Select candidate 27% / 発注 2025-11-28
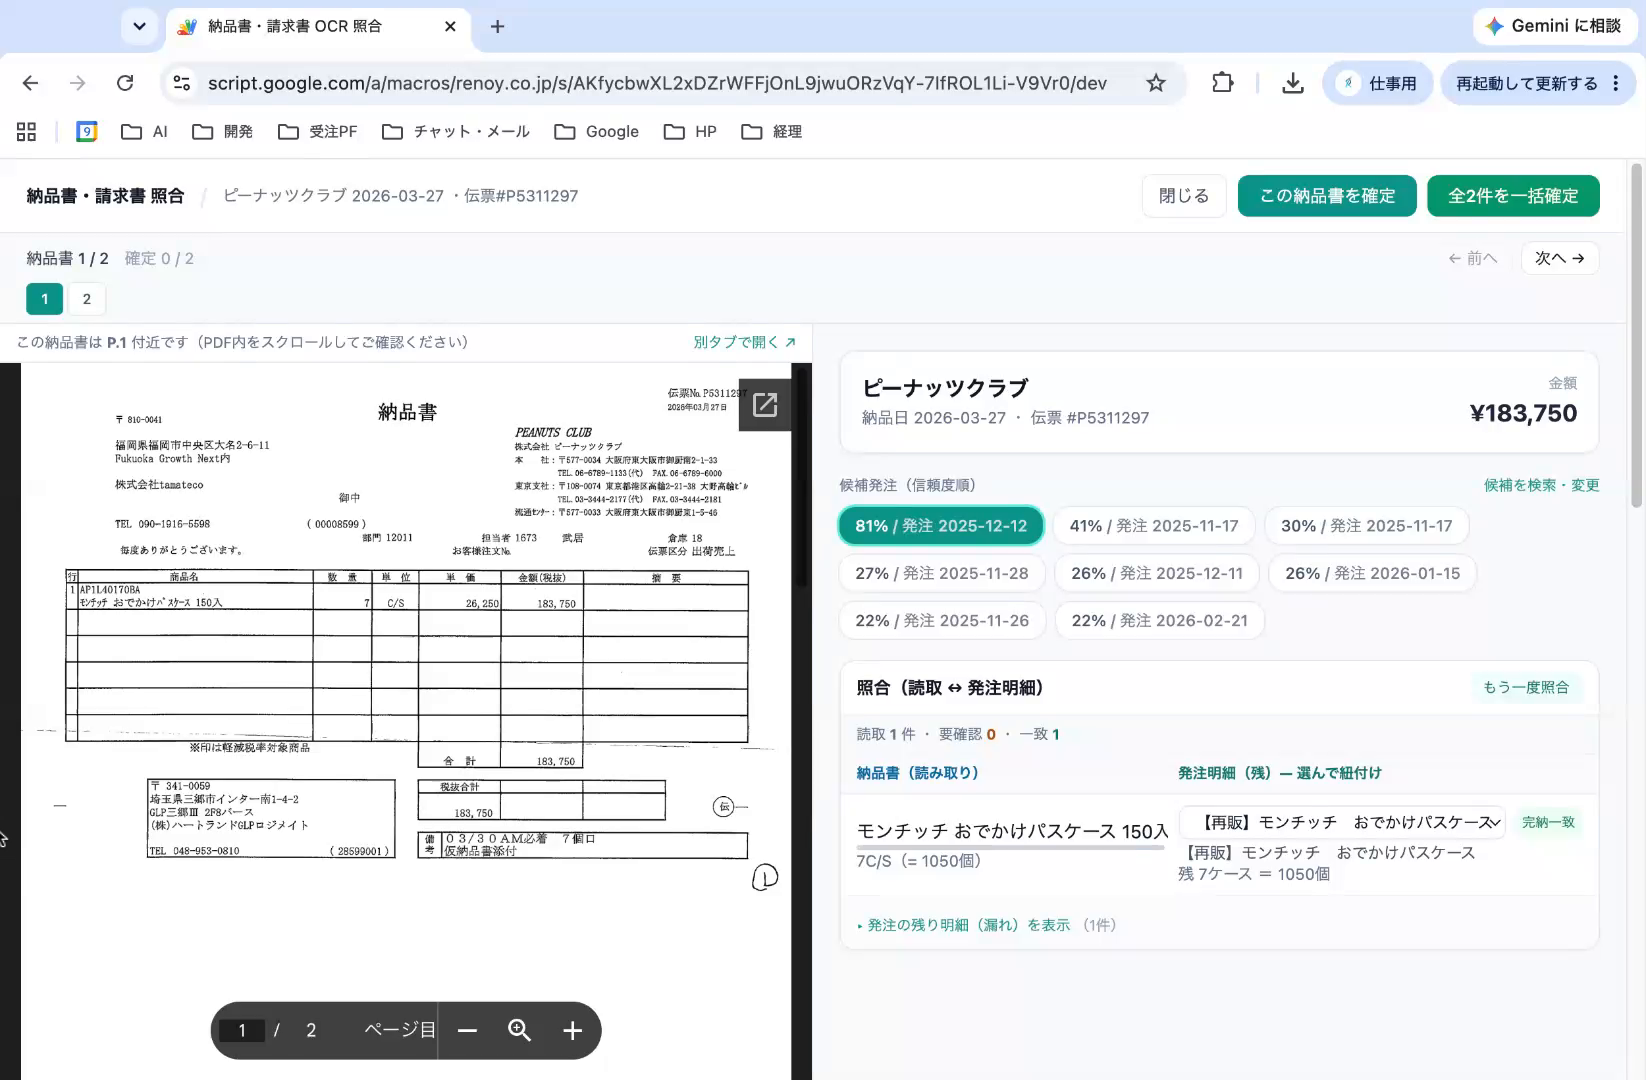Viewport: 1646px width, 1080px height. point(942,573)
